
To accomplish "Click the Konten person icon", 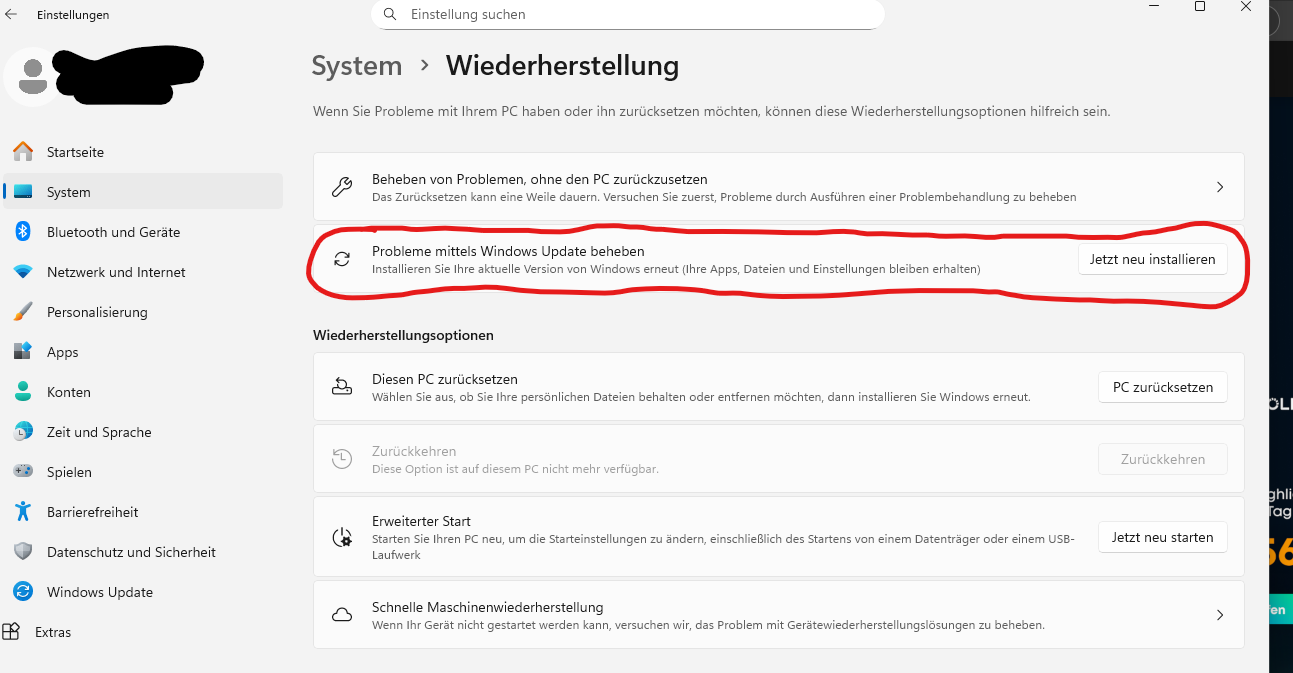I will pyautogui.click(x=23, y=392).
